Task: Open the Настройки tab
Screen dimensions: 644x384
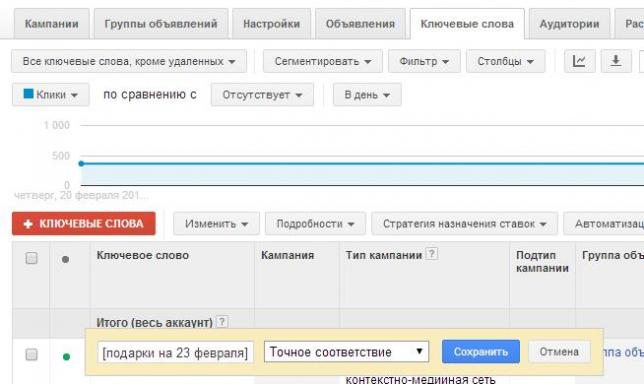Action: click(271, 24)
